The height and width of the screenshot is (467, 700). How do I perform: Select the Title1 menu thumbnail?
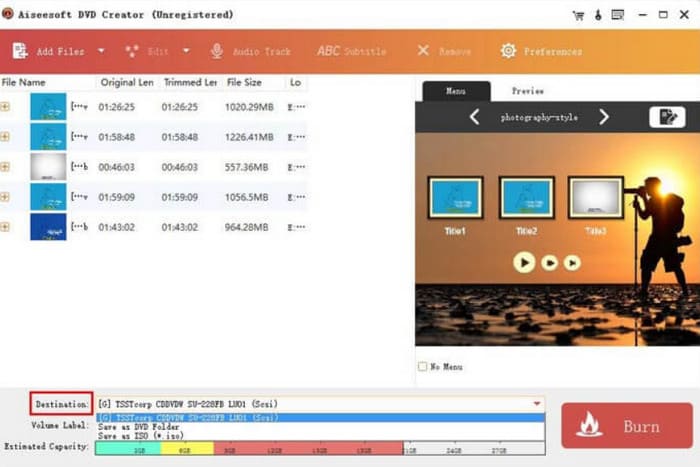[455, 198]
